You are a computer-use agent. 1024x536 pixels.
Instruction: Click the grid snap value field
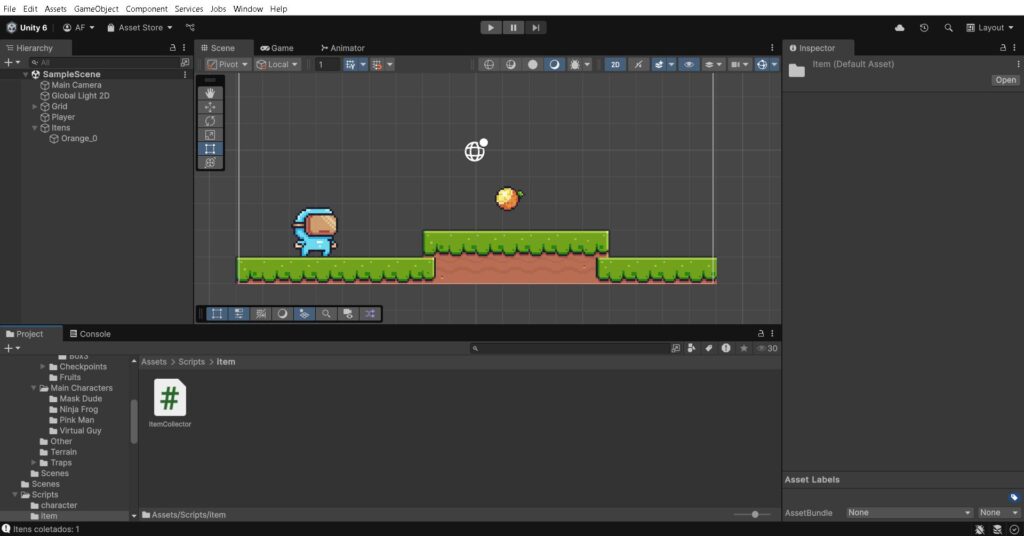[327, 64]
